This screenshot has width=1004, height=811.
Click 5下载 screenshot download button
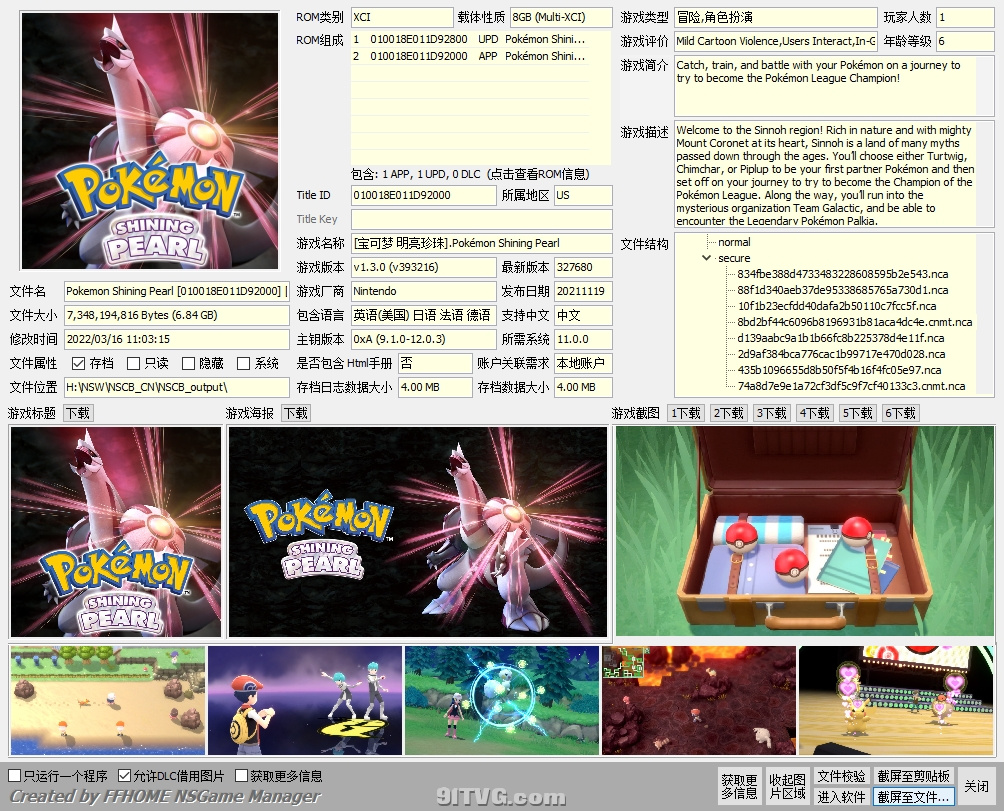(857, 414)
